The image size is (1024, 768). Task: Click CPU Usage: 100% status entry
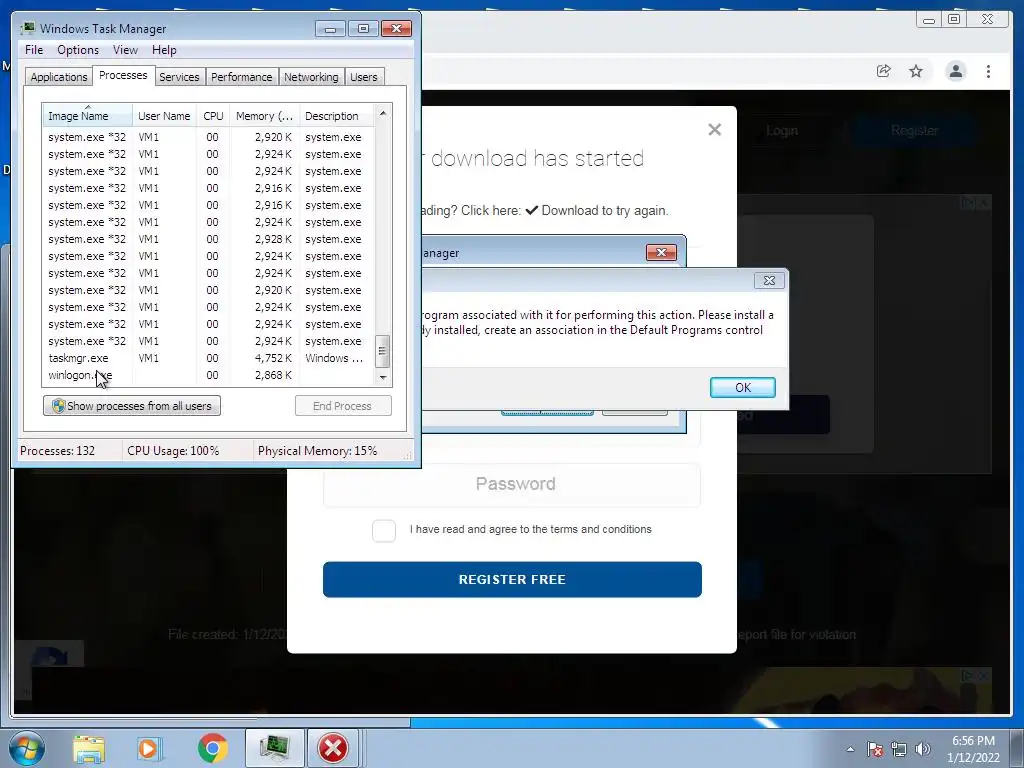173,451
